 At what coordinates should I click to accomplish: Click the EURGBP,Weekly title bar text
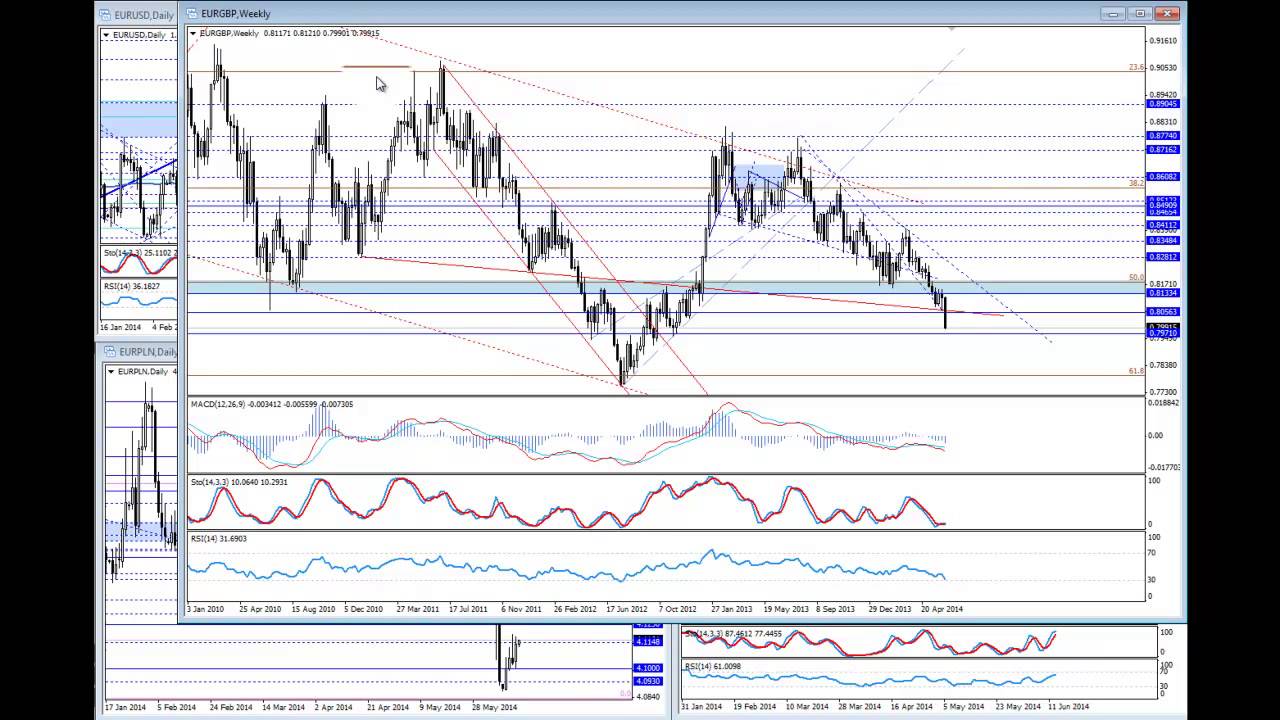tap(235, 14)
